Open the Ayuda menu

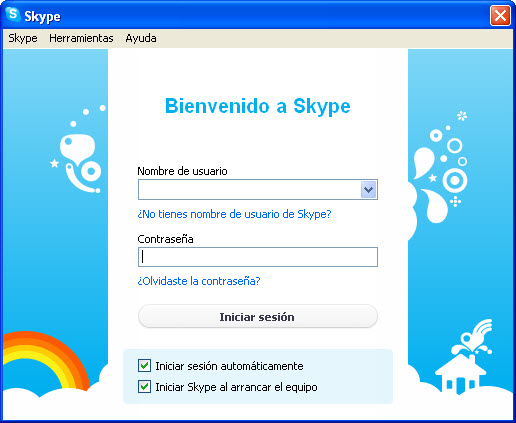click(x=141, y=38)
